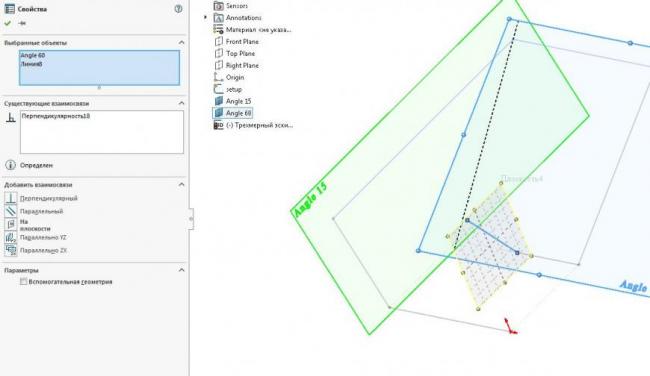Select the Параллельно YZ relation icon

click(11, 238)
